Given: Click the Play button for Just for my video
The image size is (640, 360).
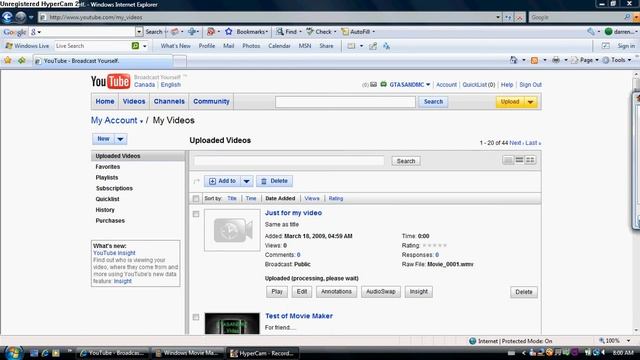Looking at the screenshot, I should pyautogui.click(x=277, y=292).
